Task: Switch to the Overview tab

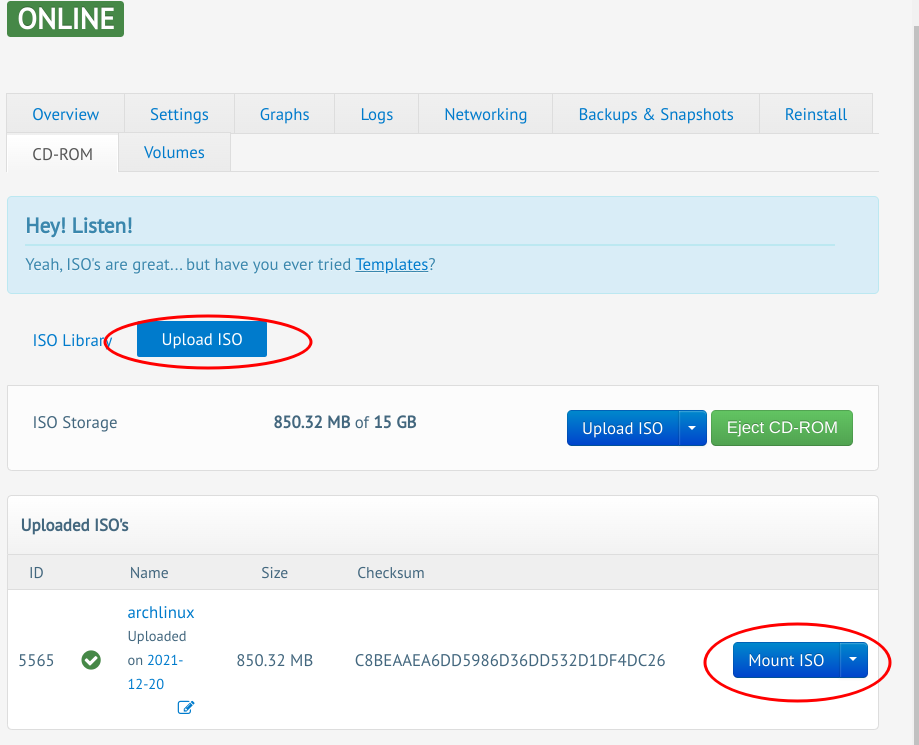Action: pyautogui.click(x=66, y=114)
